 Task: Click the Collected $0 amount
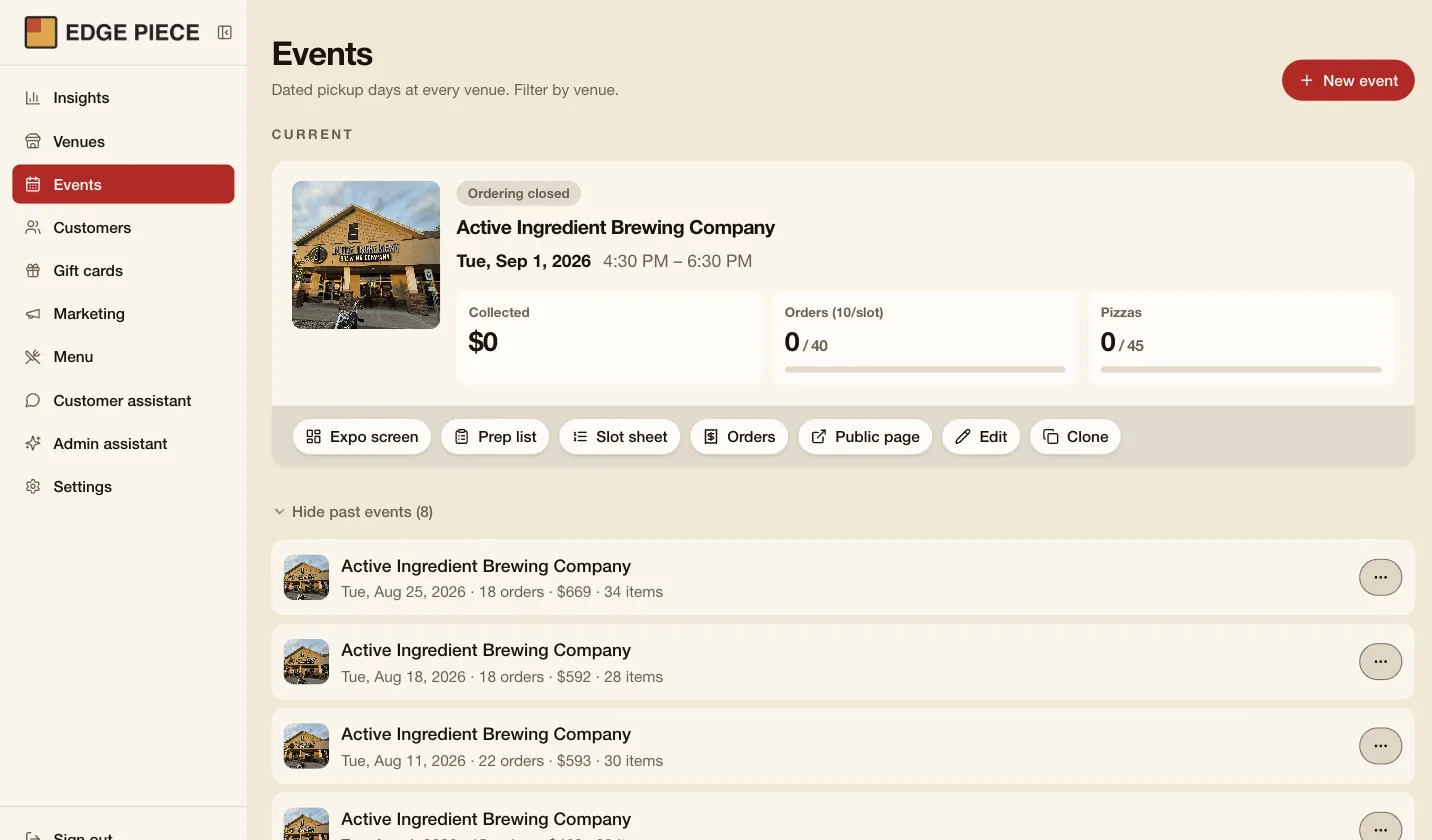click(483, 342)
